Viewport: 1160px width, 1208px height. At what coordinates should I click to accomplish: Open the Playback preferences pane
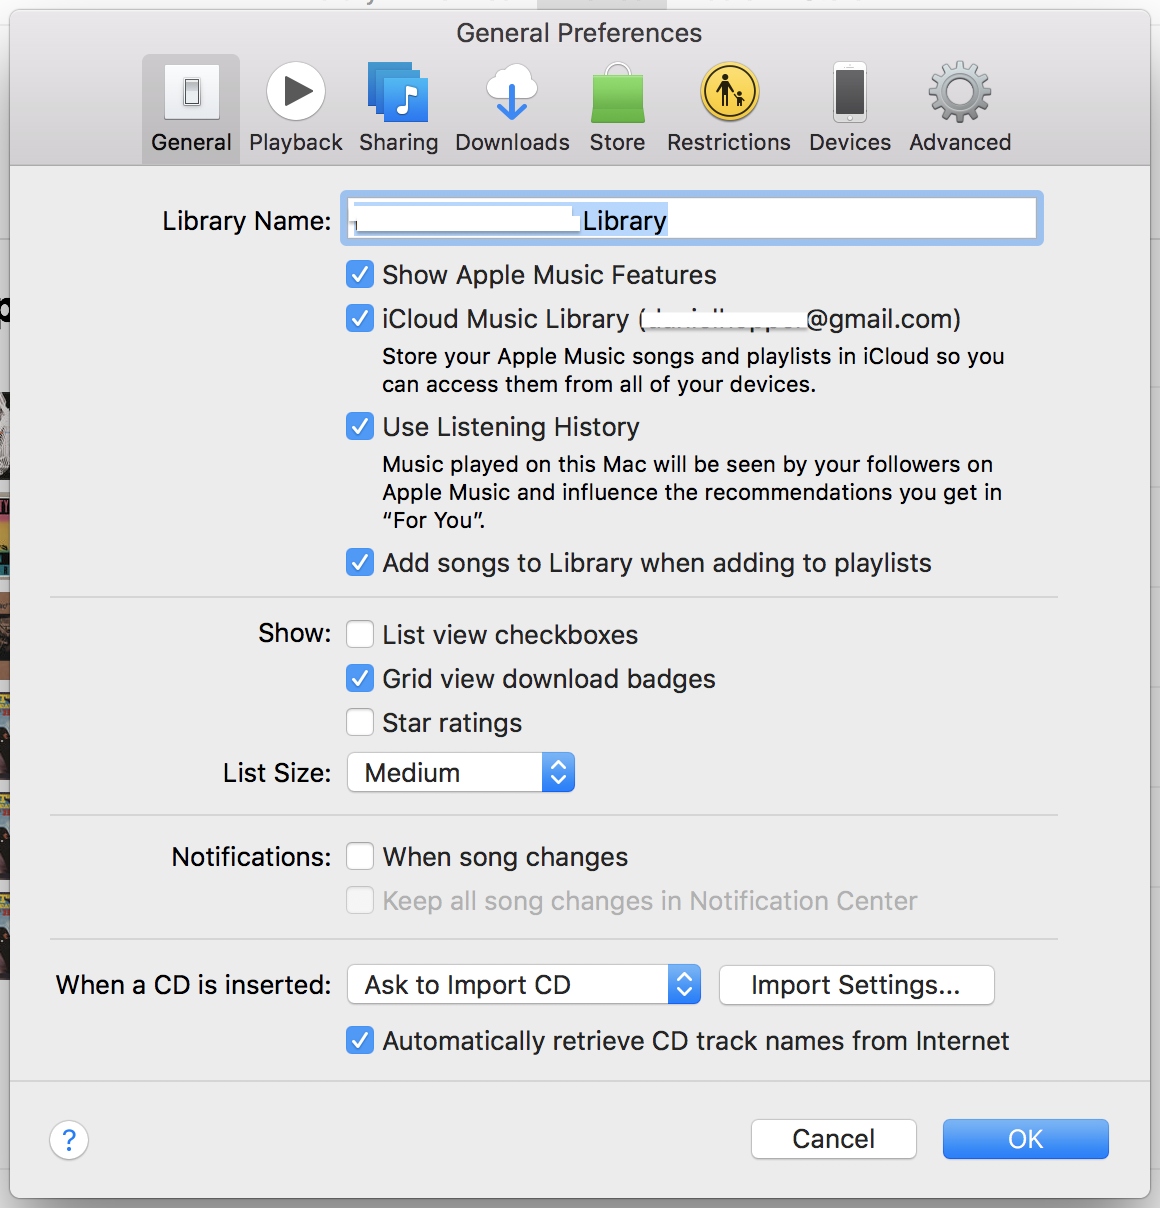pyautogui.click(x=296, y=109)
